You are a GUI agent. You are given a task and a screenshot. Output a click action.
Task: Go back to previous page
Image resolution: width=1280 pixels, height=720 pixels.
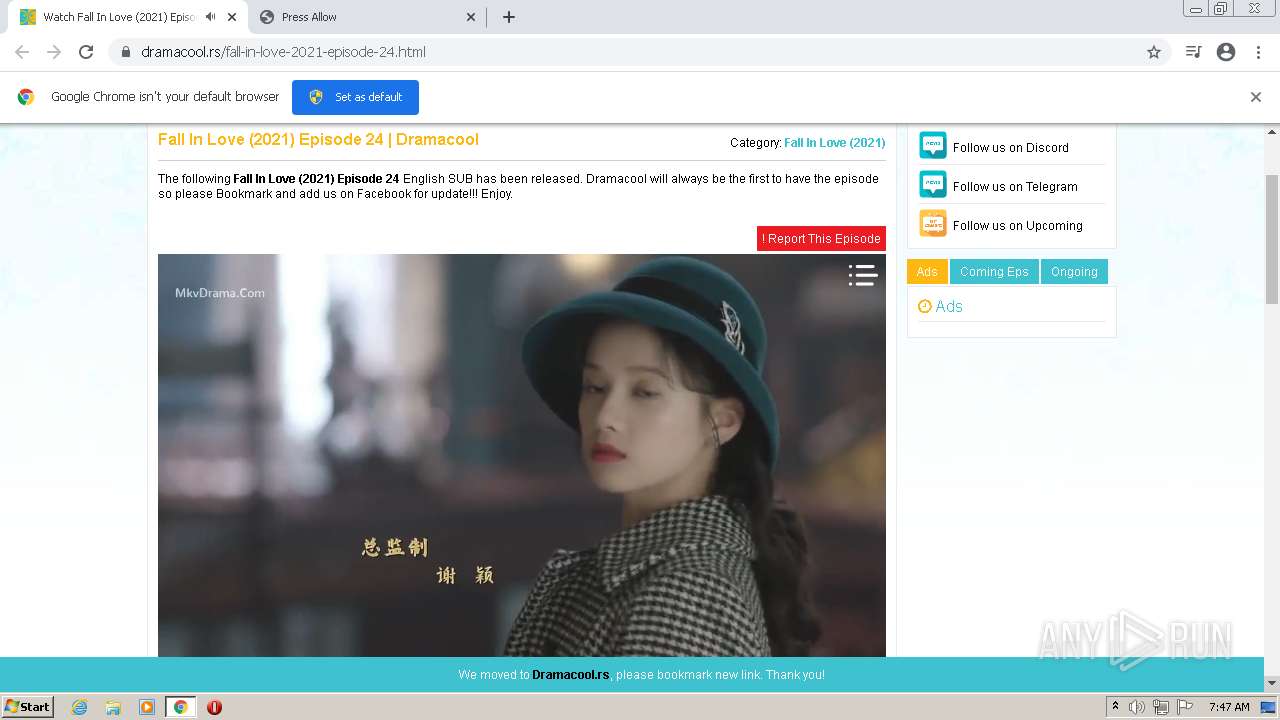coord(22,52)
